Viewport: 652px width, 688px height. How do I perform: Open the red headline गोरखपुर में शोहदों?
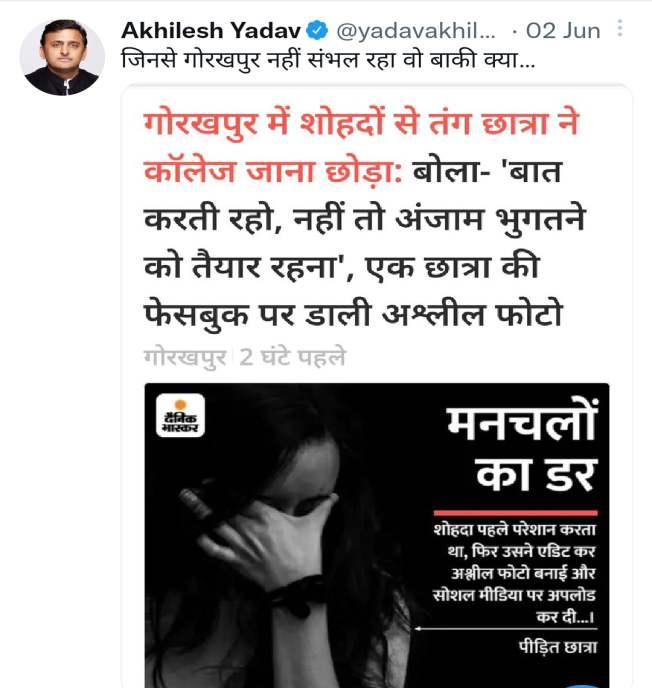tap(361, 147)
